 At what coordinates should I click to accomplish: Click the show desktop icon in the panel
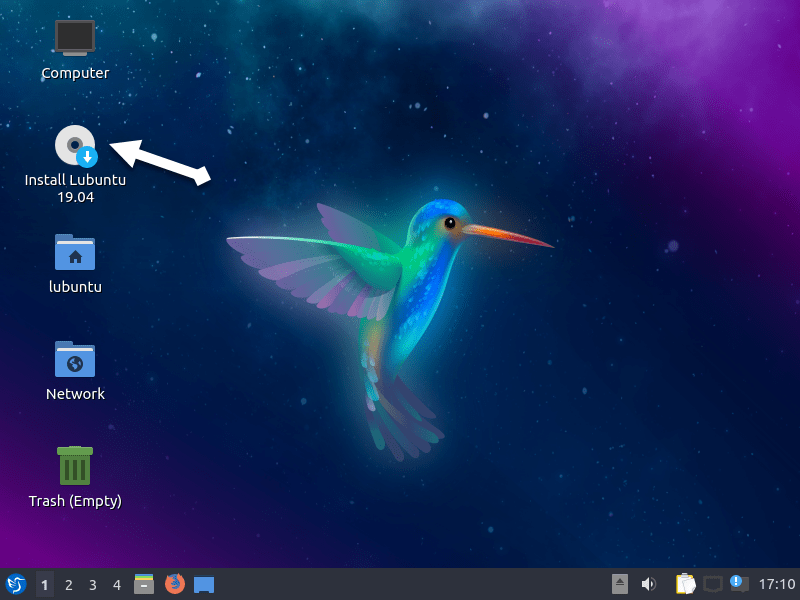pos(204,584)
